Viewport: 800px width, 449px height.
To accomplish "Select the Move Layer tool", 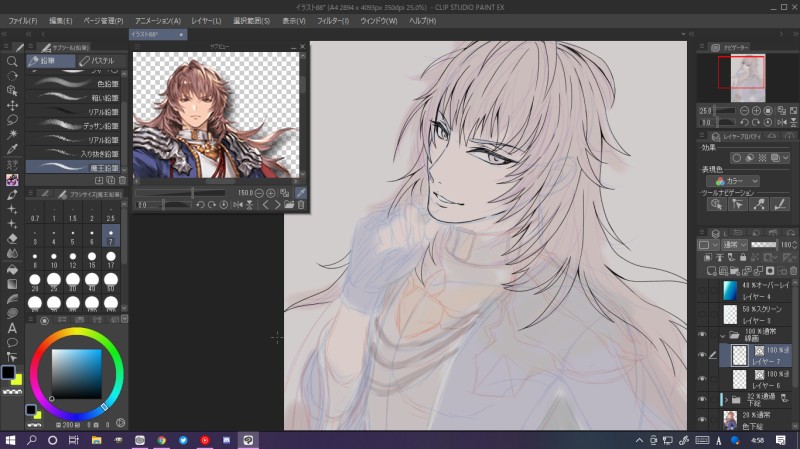I will tap(12, 105).
